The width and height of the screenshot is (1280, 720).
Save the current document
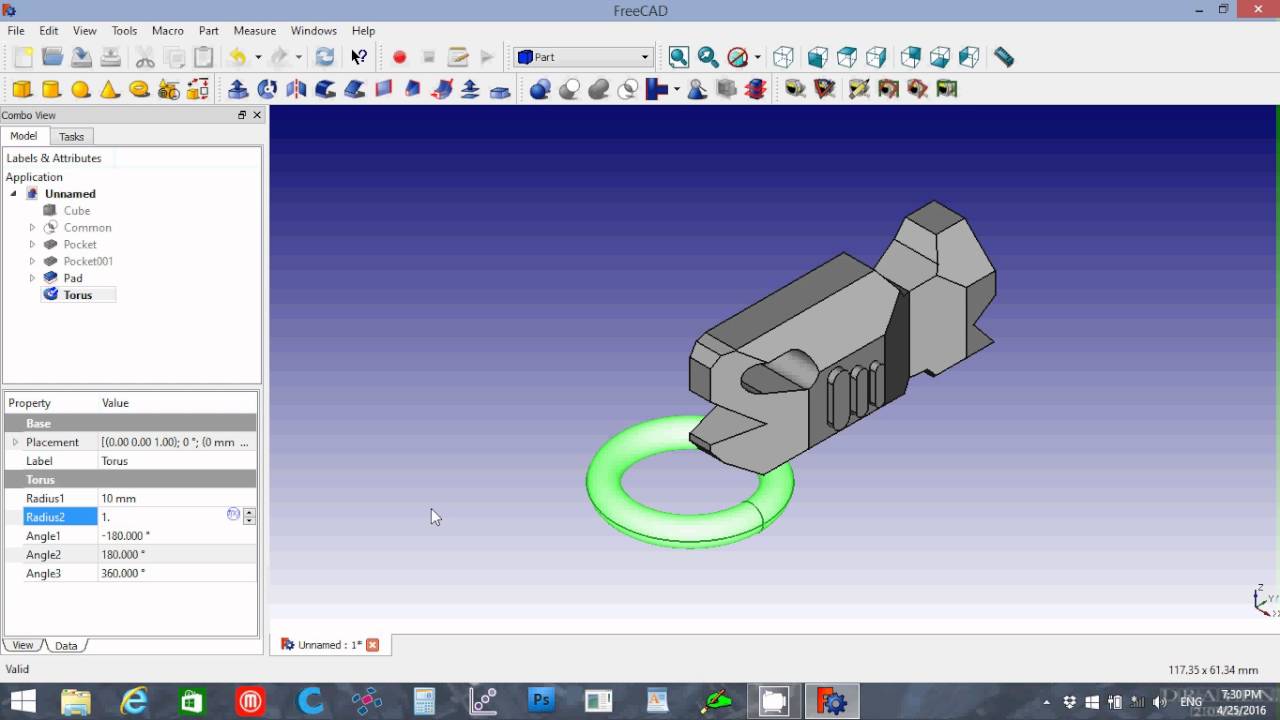pos(81,57)
